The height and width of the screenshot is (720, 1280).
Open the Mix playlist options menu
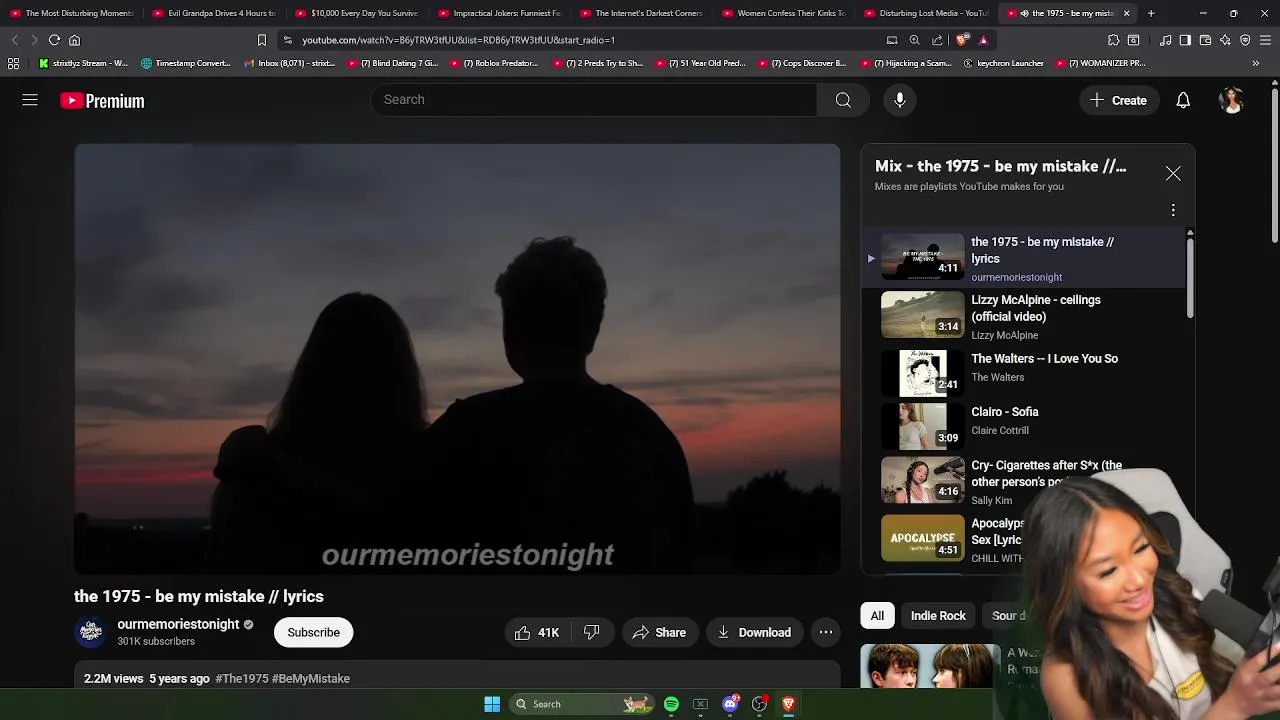click(1173, 210)
